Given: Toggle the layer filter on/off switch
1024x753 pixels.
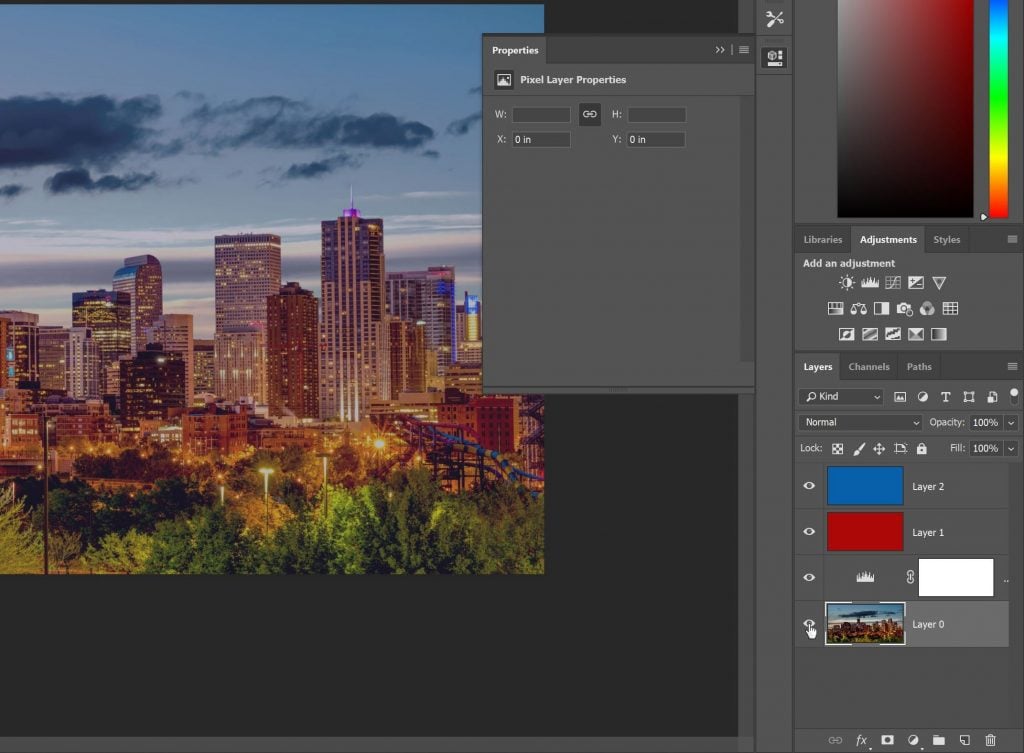Looking at the screenshot, I should pos(1014,396).
